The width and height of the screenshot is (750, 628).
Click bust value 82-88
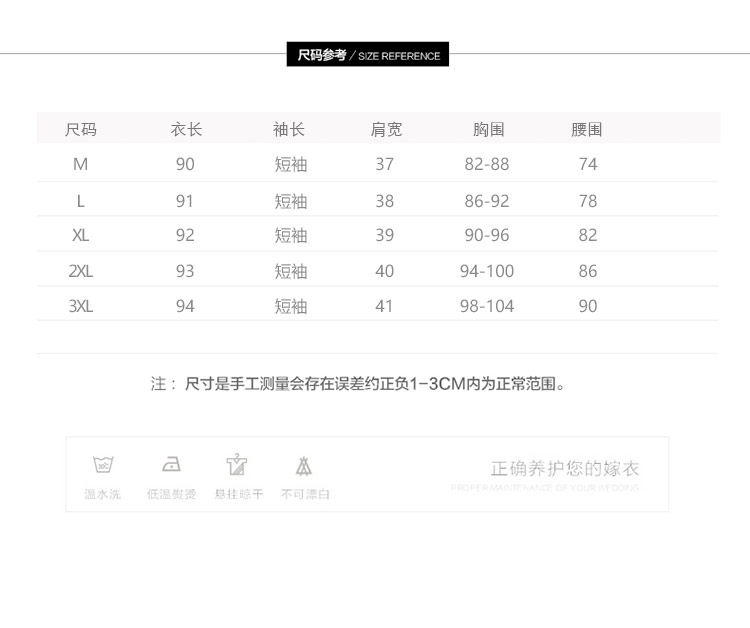point(487,164)
